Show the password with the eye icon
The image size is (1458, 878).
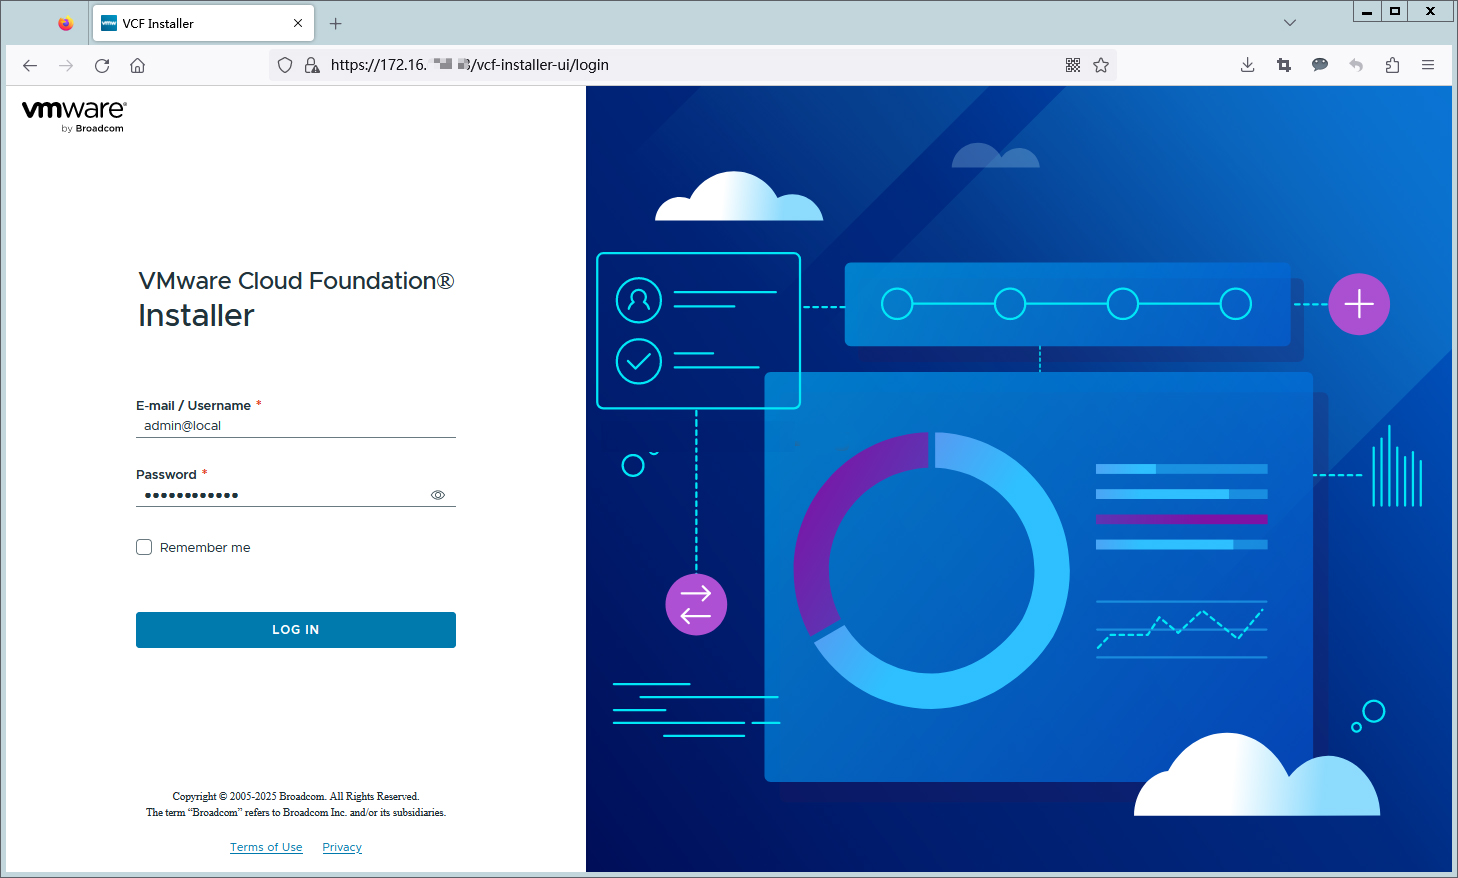tap(438, 495)
